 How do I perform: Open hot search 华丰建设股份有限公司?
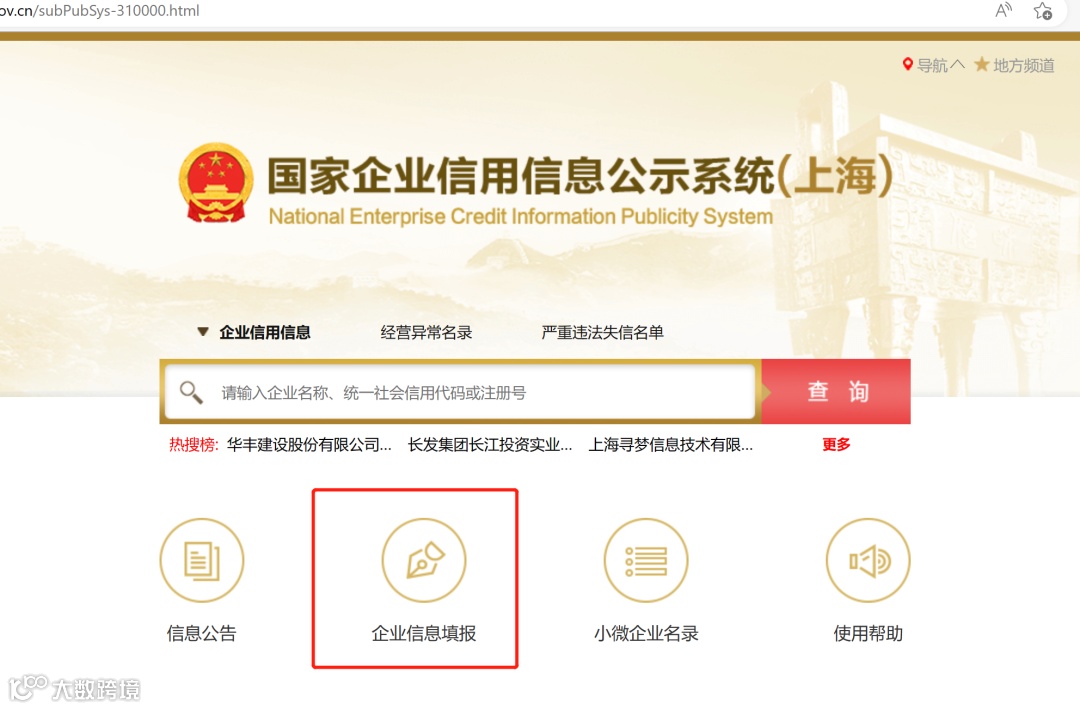pos(309,444)
